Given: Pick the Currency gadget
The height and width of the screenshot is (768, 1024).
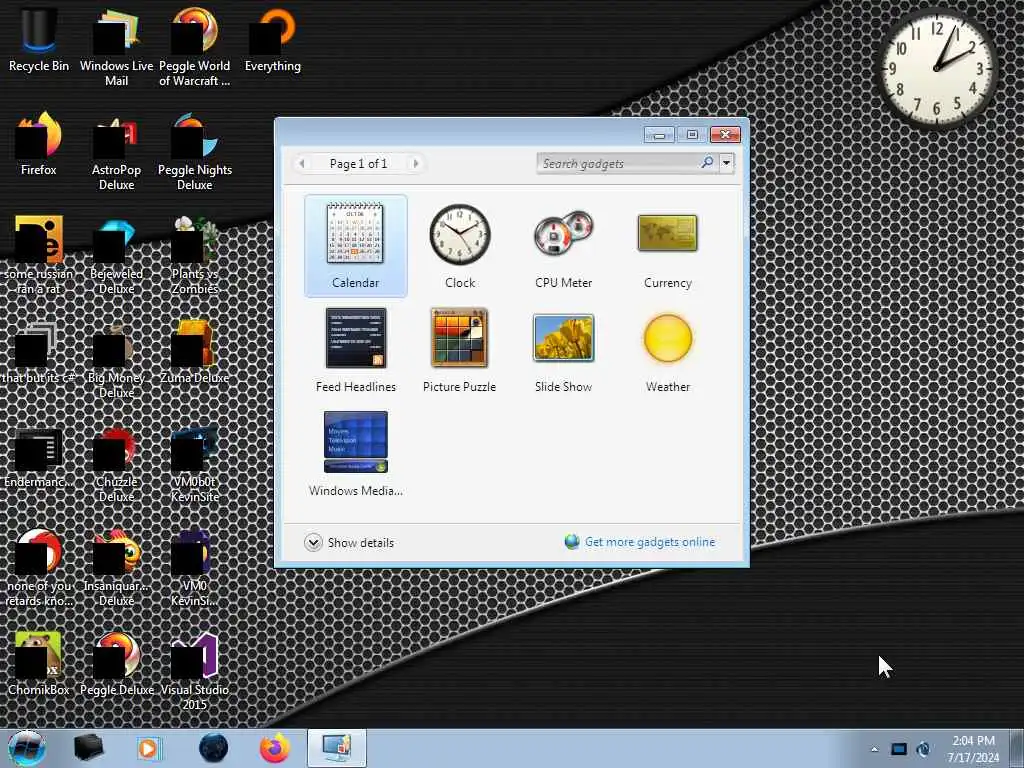Looking at the screenshot, I should point(667,246).
